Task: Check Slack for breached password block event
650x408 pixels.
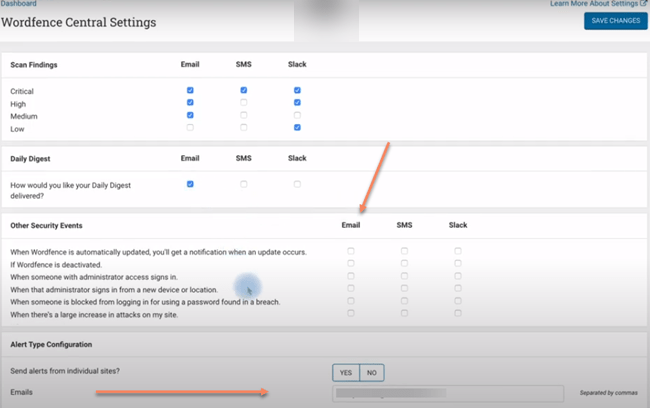Action: (x=458, y=301)
